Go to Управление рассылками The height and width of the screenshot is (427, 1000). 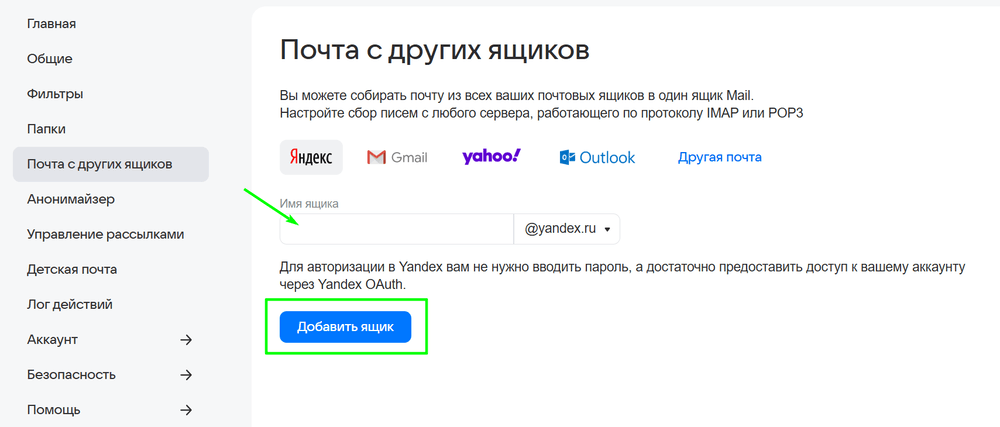[105, 234]
